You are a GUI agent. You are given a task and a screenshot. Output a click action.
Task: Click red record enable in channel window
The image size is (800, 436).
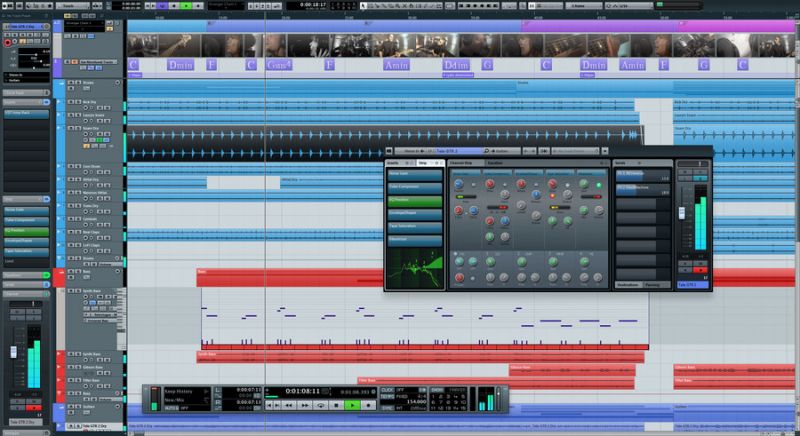[x=700, y=270]
